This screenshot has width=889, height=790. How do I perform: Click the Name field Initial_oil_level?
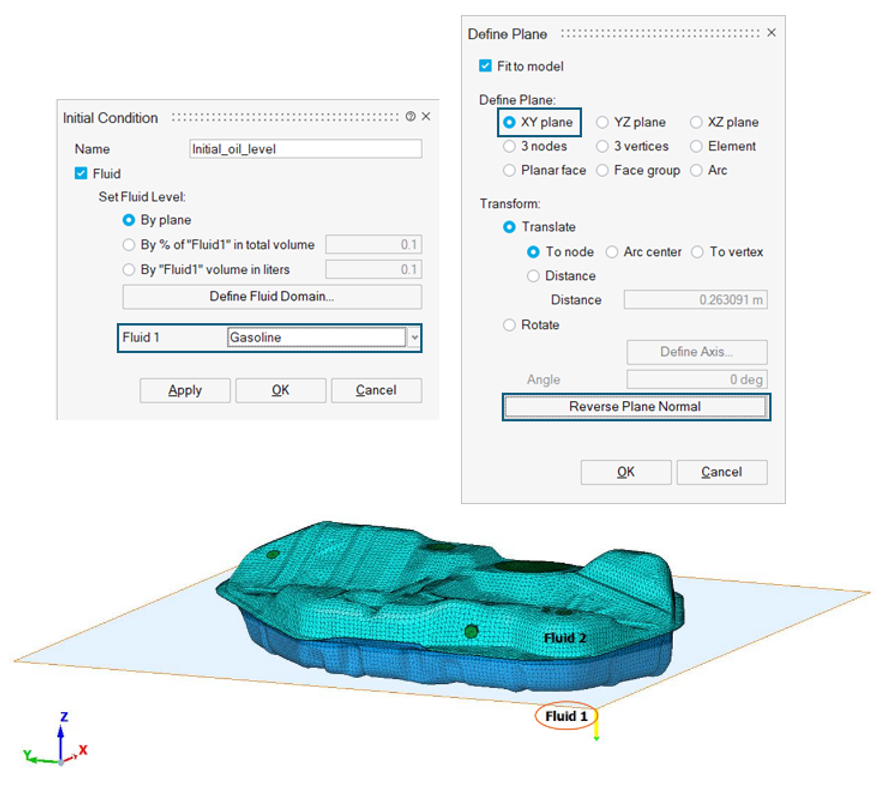tap(306, 149)
